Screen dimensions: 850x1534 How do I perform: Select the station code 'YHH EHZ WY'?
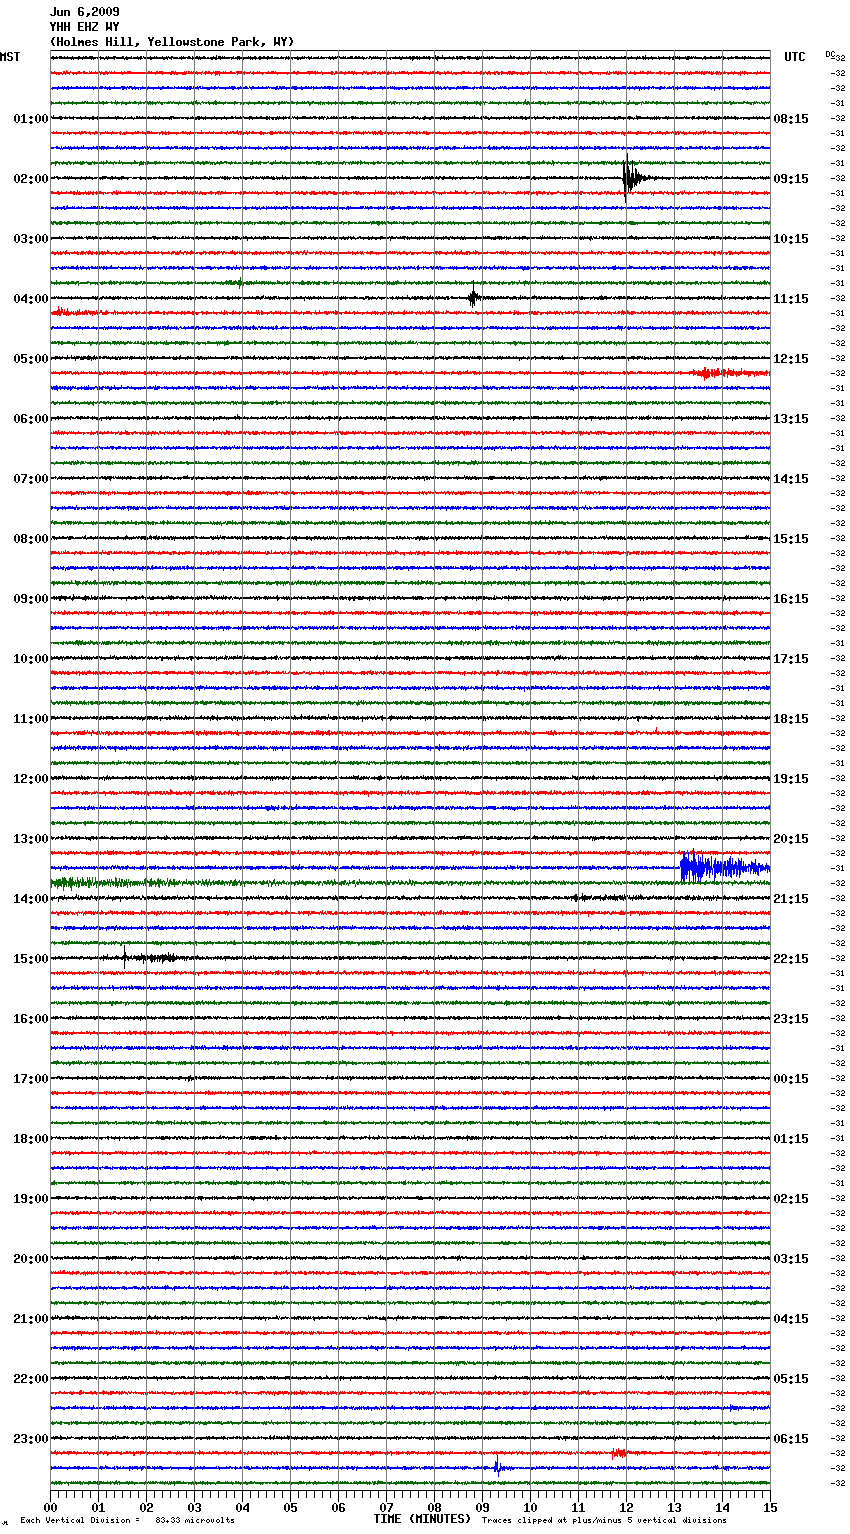tap(85, 27)
